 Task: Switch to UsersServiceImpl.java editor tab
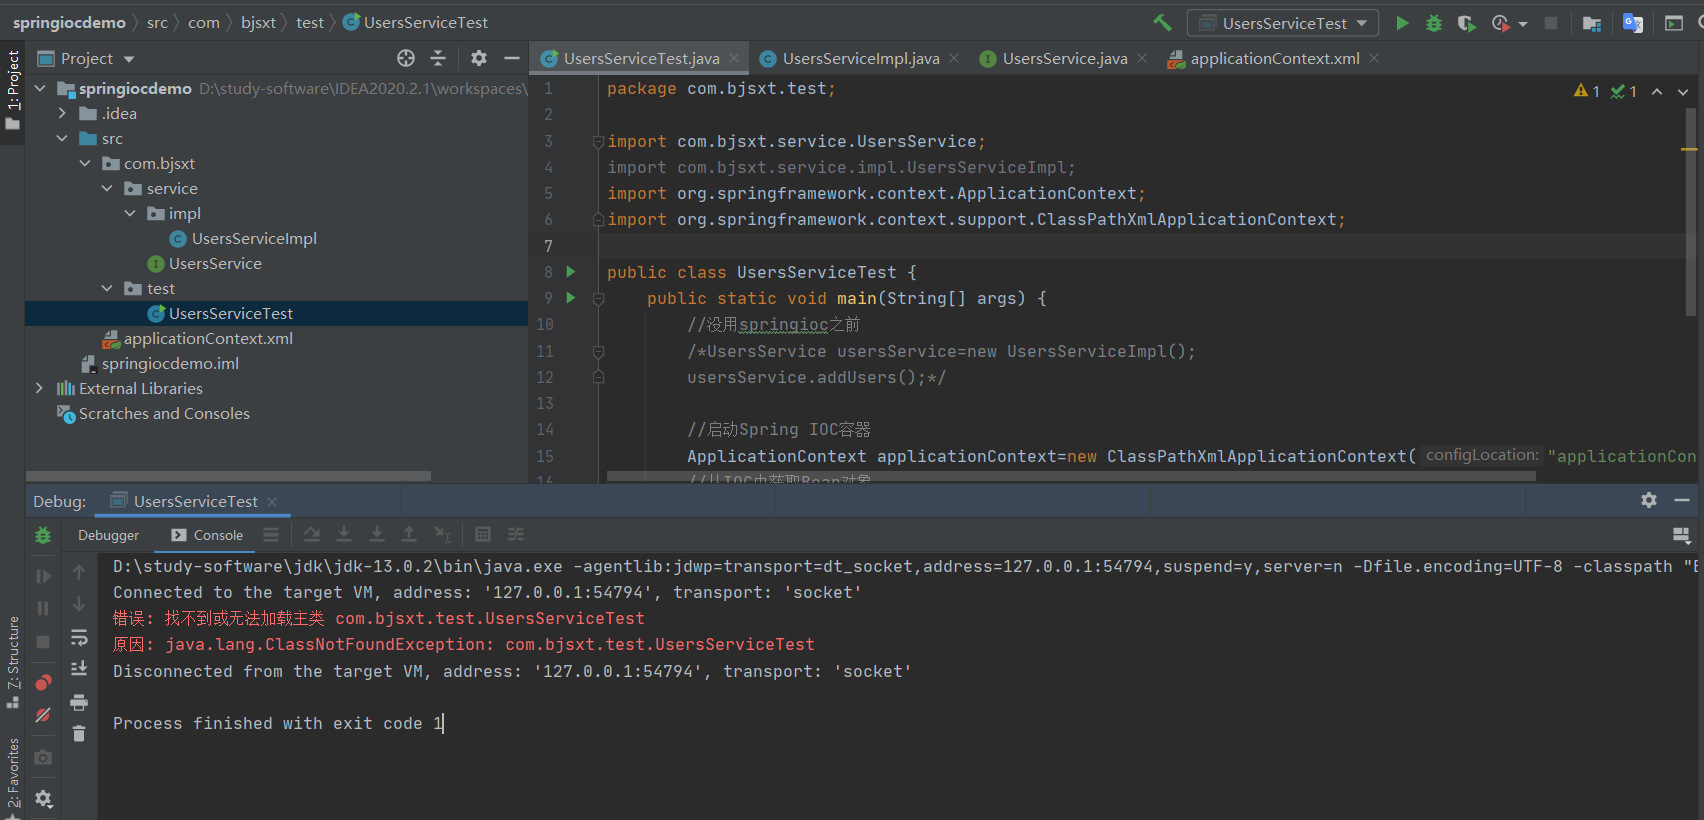click(x=860, y=58)
